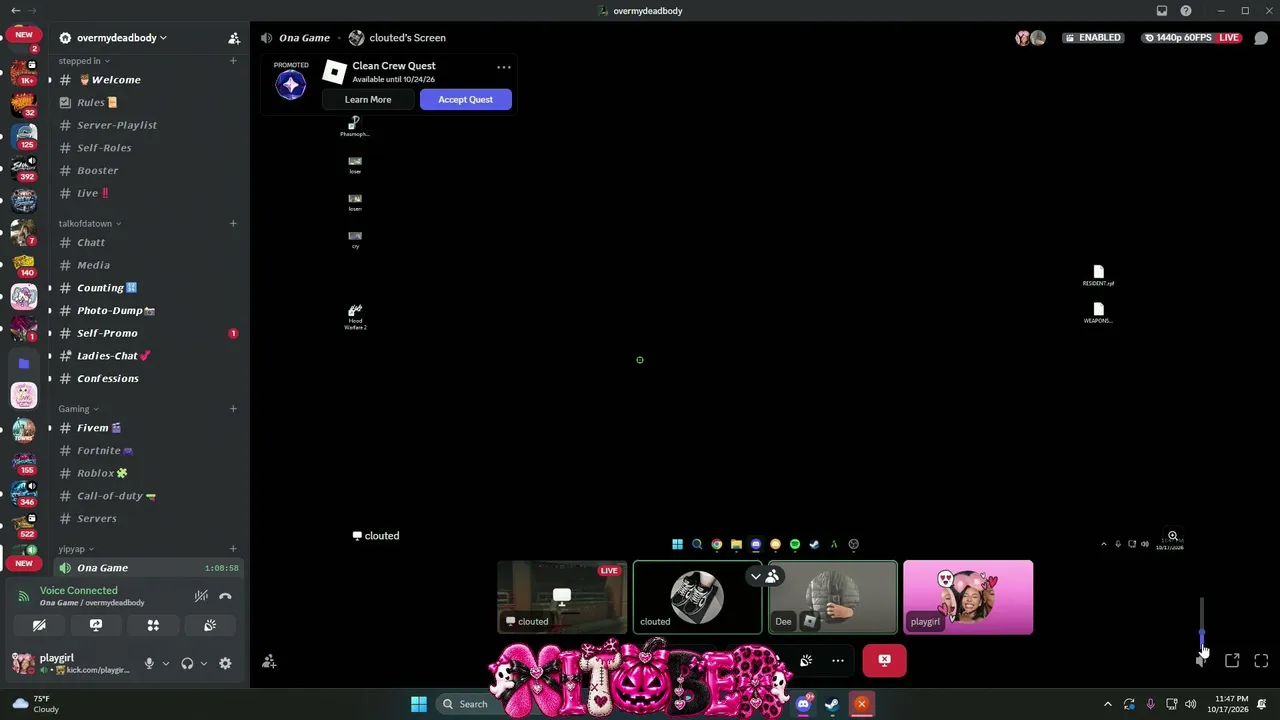Collapse the stepped in category
This screenshot has height=720, width=1280.
(84, 61)
